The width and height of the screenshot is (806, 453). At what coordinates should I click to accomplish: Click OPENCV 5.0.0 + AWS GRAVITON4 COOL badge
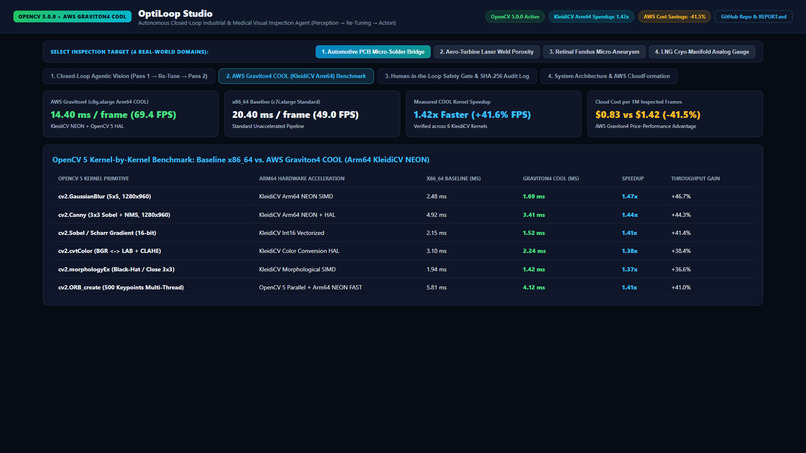(72, 16)
